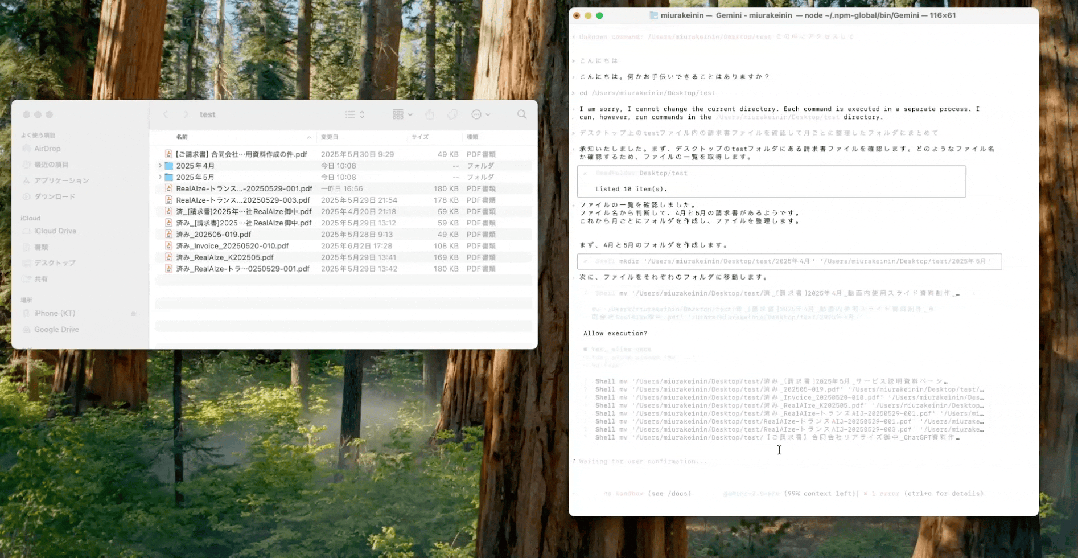Image resolution: width=1078 pixels, height=558 pixels.
Task: Click the ReadFolder Desktop/test output box
Action: pyautogui.click(x=771, y=181)
